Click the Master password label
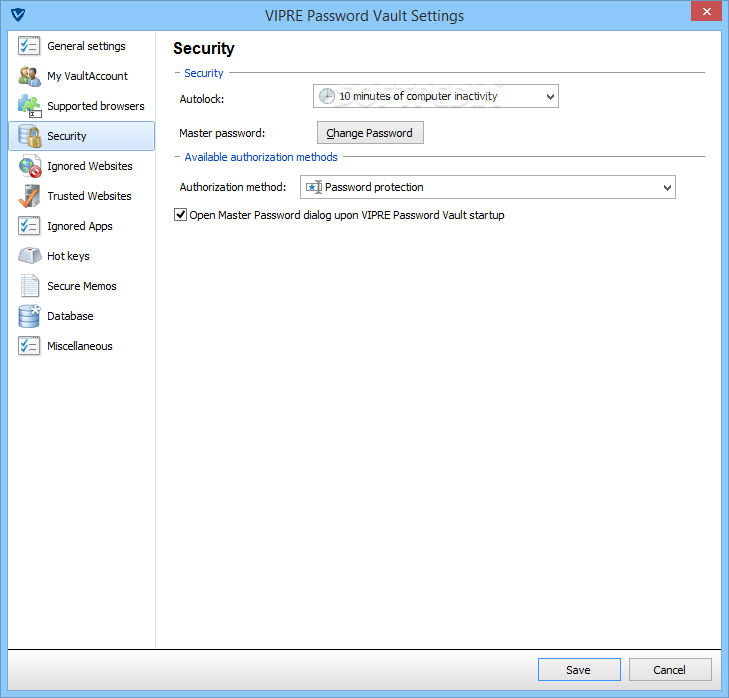 click(x=222, y=133)
